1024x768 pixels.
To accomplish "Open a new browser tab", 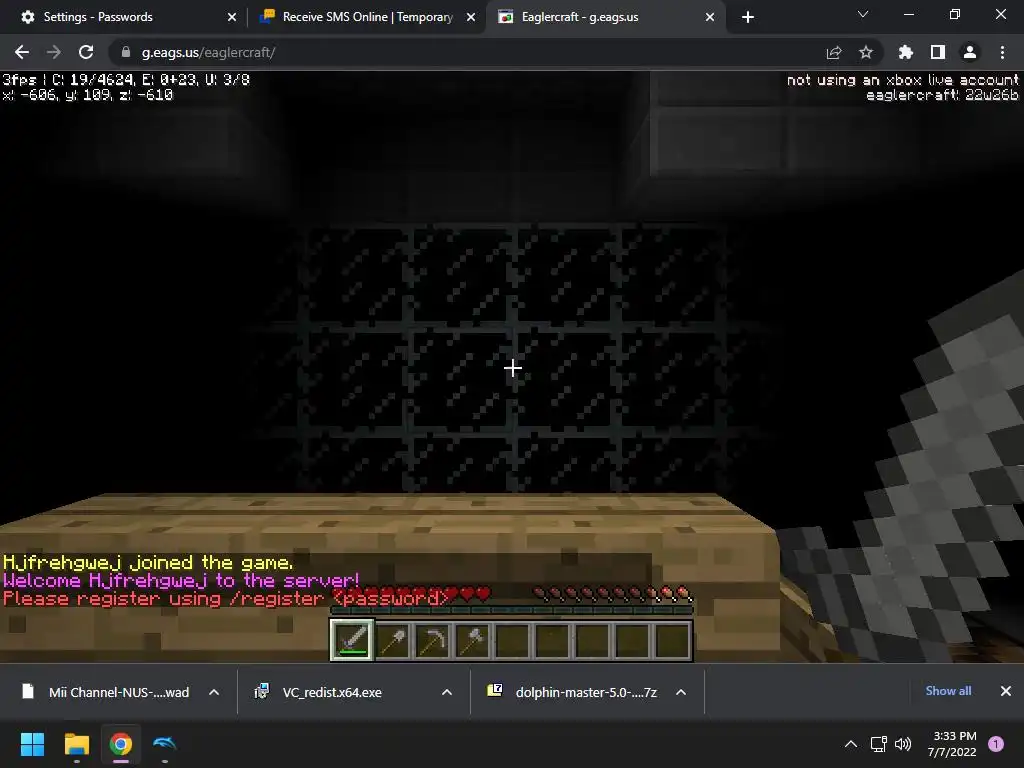I will [x=748, y=17].
